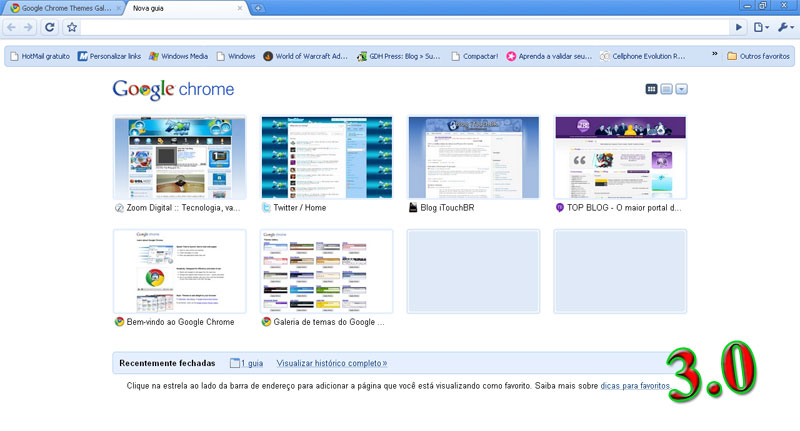Screen dimensions: 800x431
Task: Open GDH Press Blog bookmark
Action: [x=398, y=56]
